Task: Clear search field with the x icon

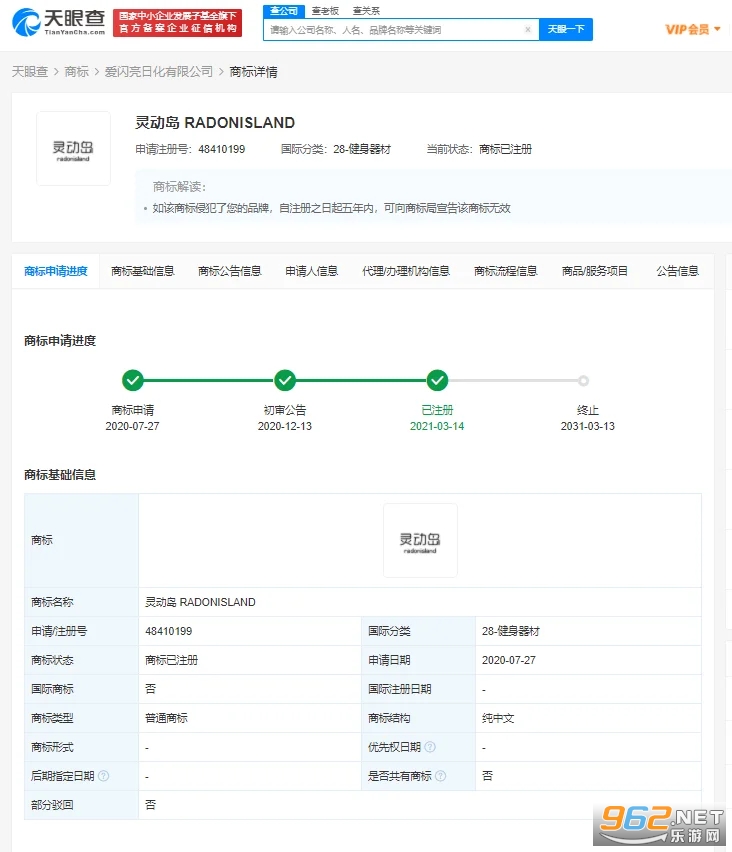Action: click(528, 29)
